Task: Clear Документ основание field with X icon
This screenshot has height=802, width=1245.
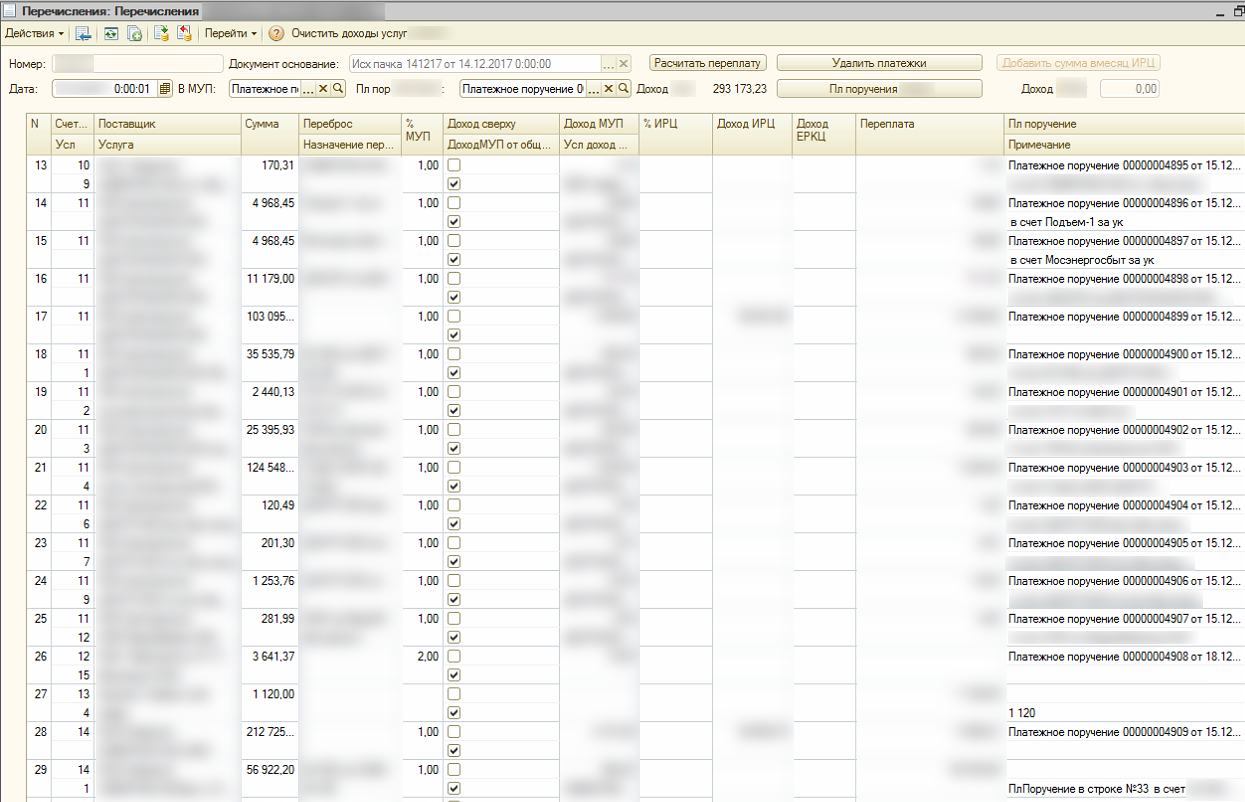Action: 624,63
